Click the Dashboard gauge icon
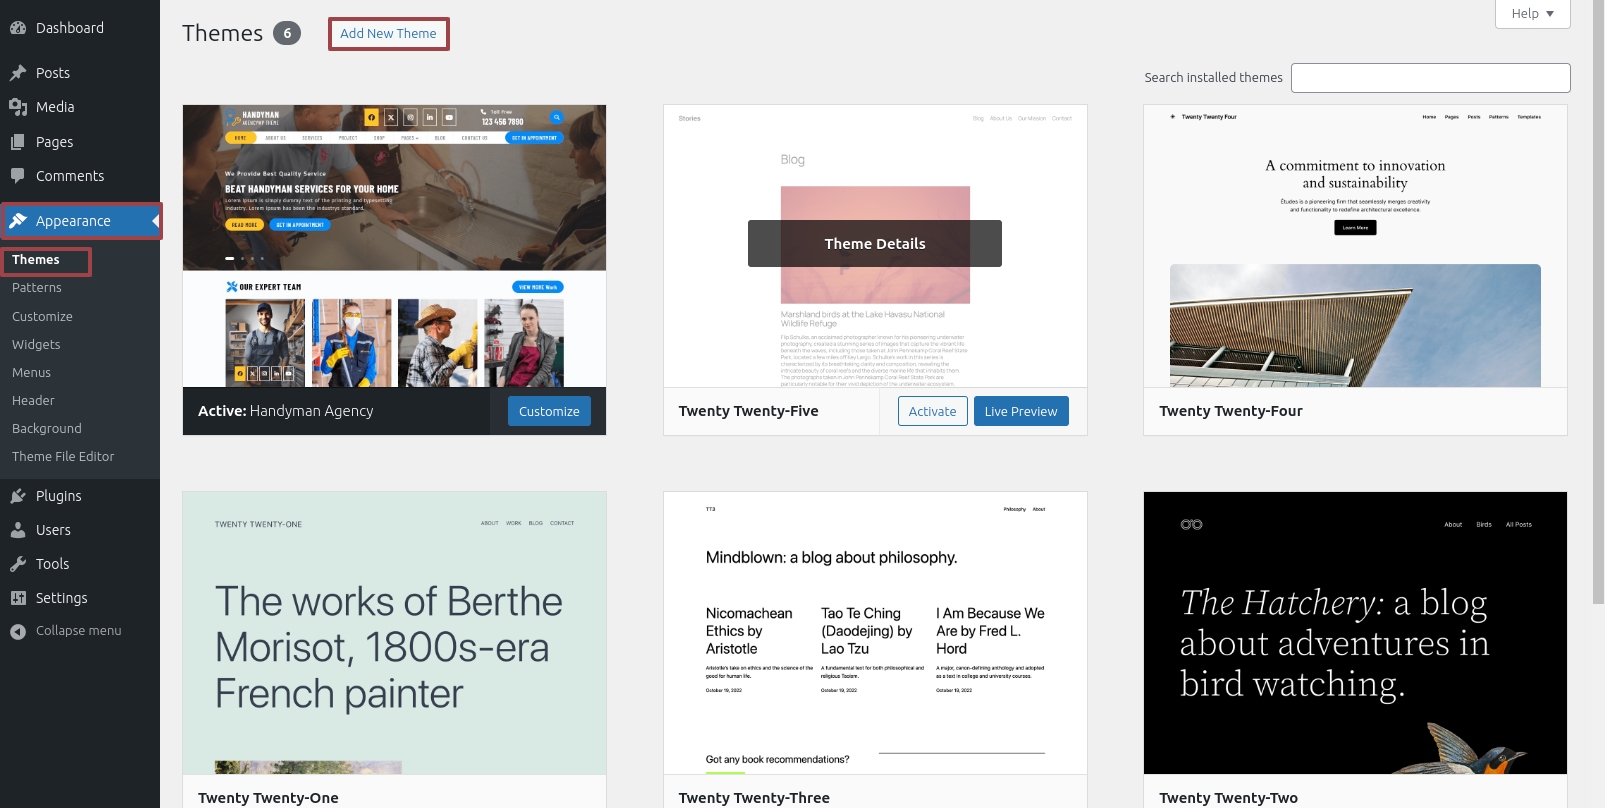The image size is (1605, 808). tap(18, 28)
